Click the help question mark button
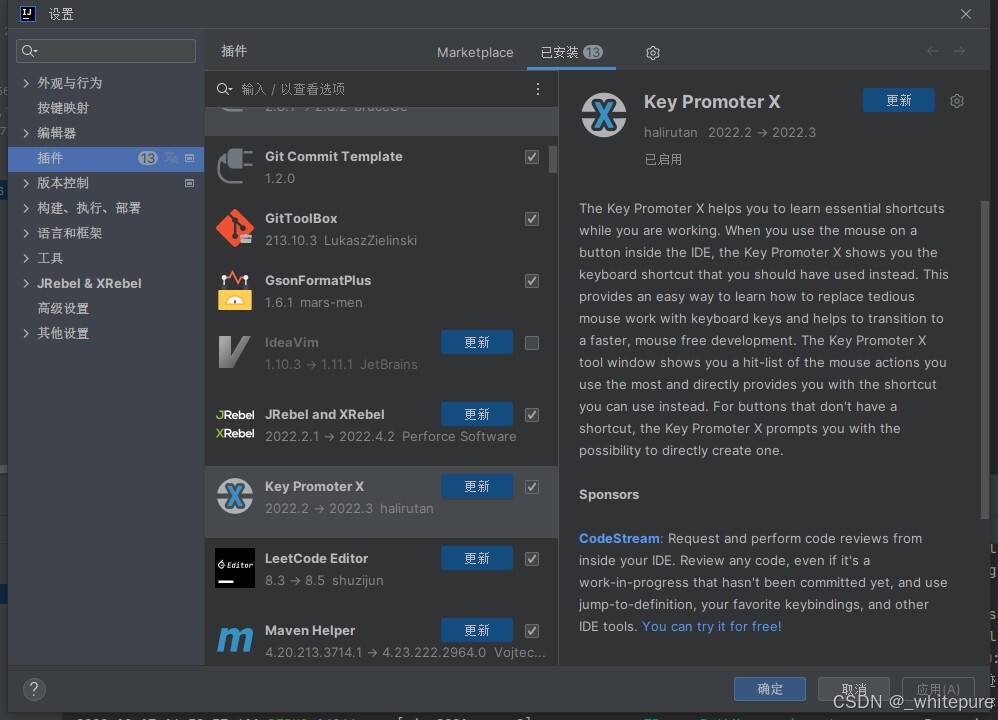This screenshot has width=998, height=720. click(x=34, y=689)
